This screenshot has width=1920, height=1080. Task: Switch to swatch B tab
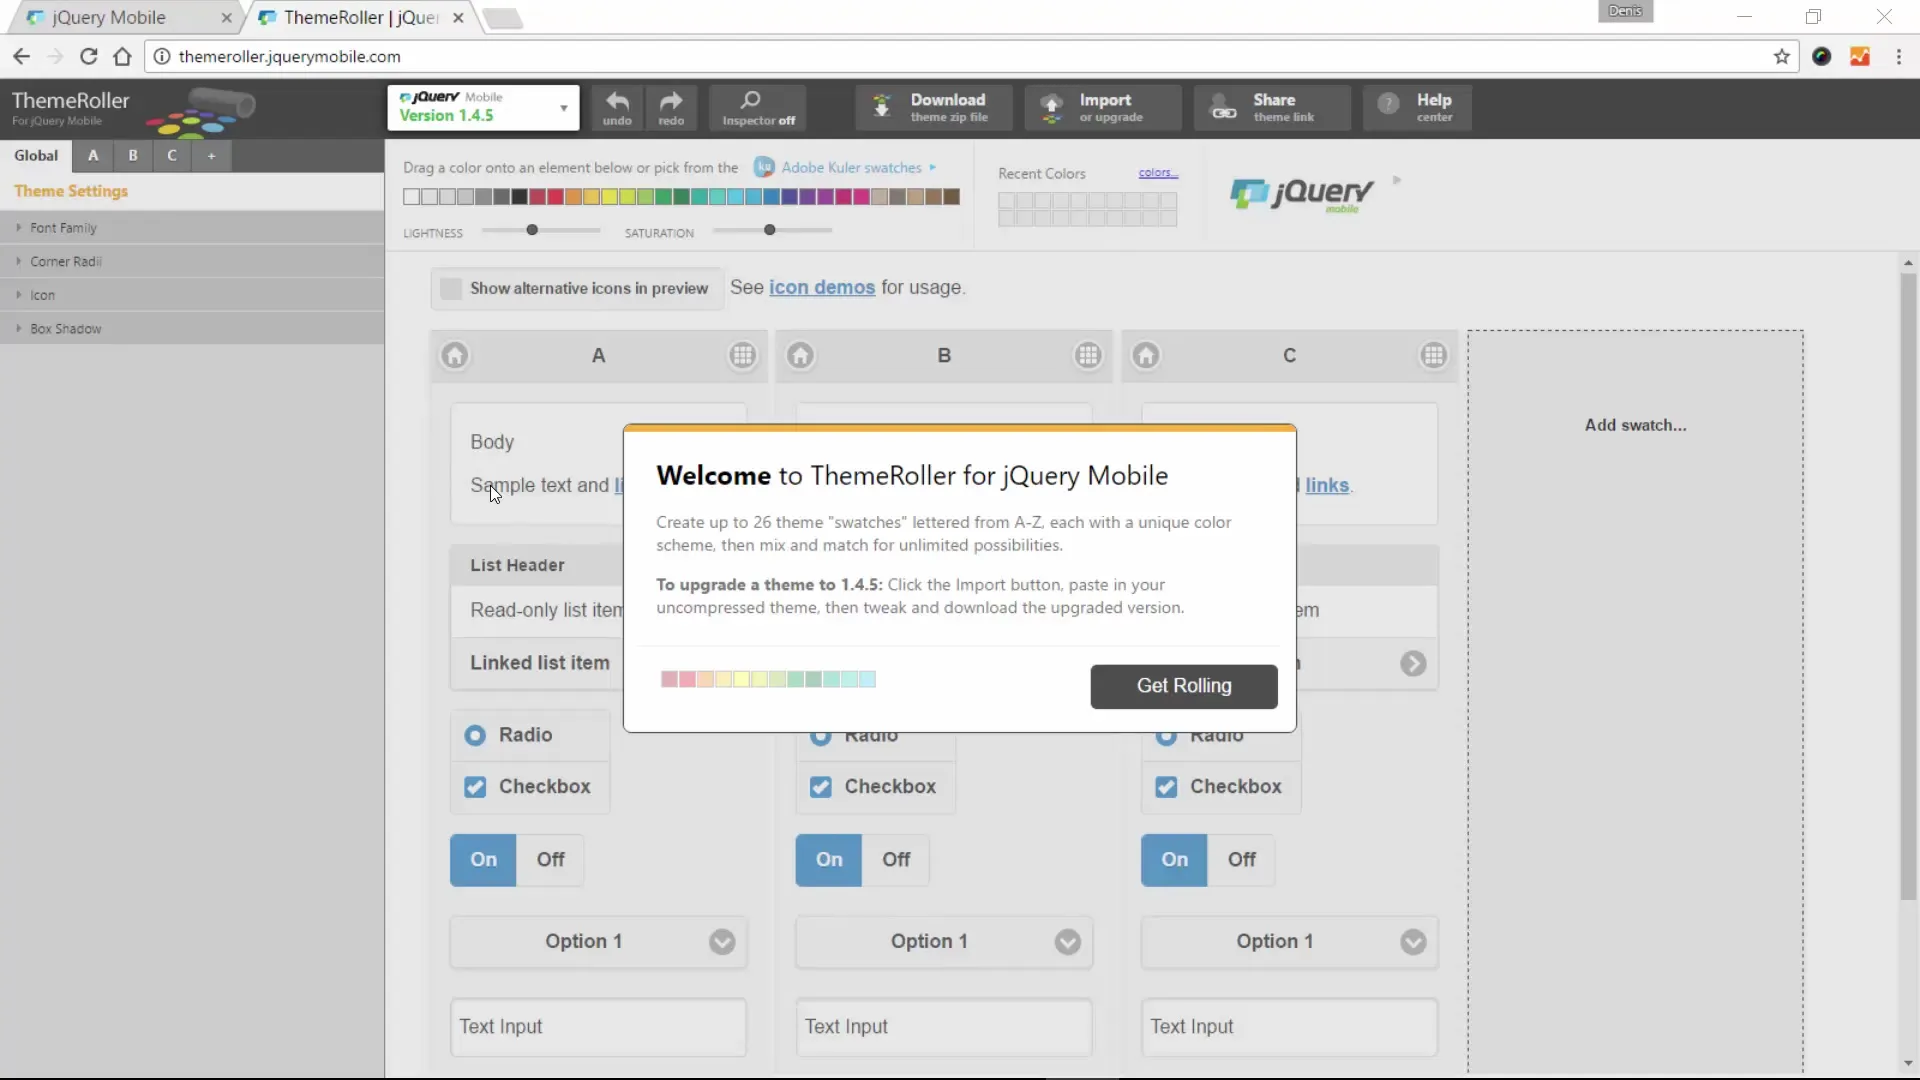(x=133, y=155)
